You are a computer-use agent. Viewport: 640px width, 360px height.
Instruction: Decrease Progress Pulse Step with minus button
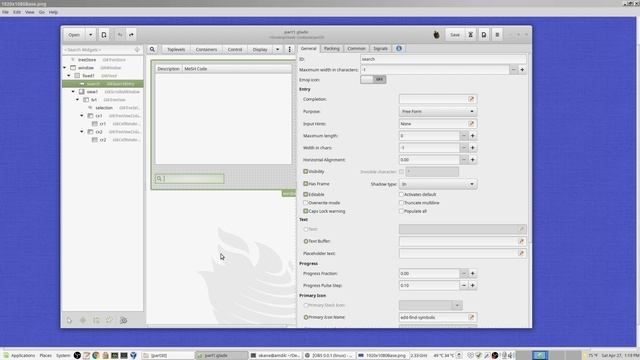tap(464, 286)
